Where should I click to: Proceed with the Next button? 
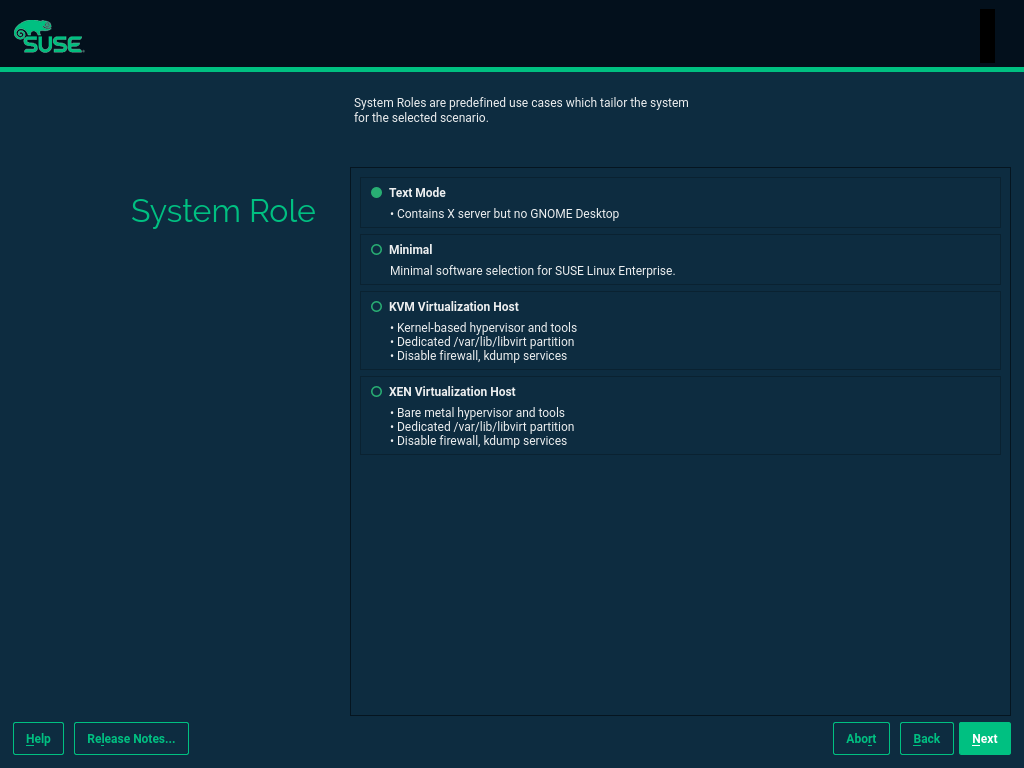984,739
